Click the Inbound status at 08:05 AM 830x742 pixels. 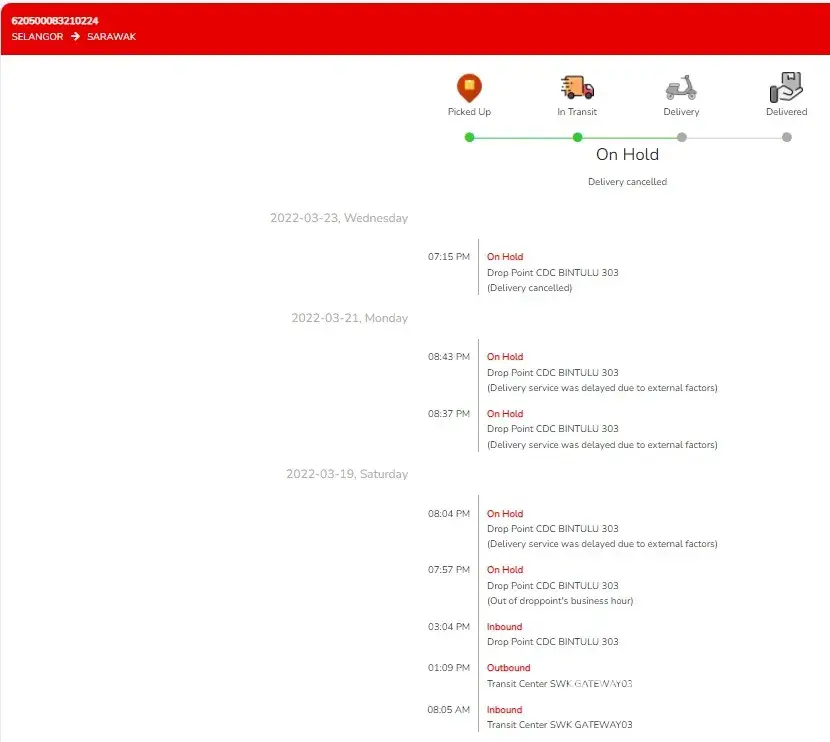point(504,710)
